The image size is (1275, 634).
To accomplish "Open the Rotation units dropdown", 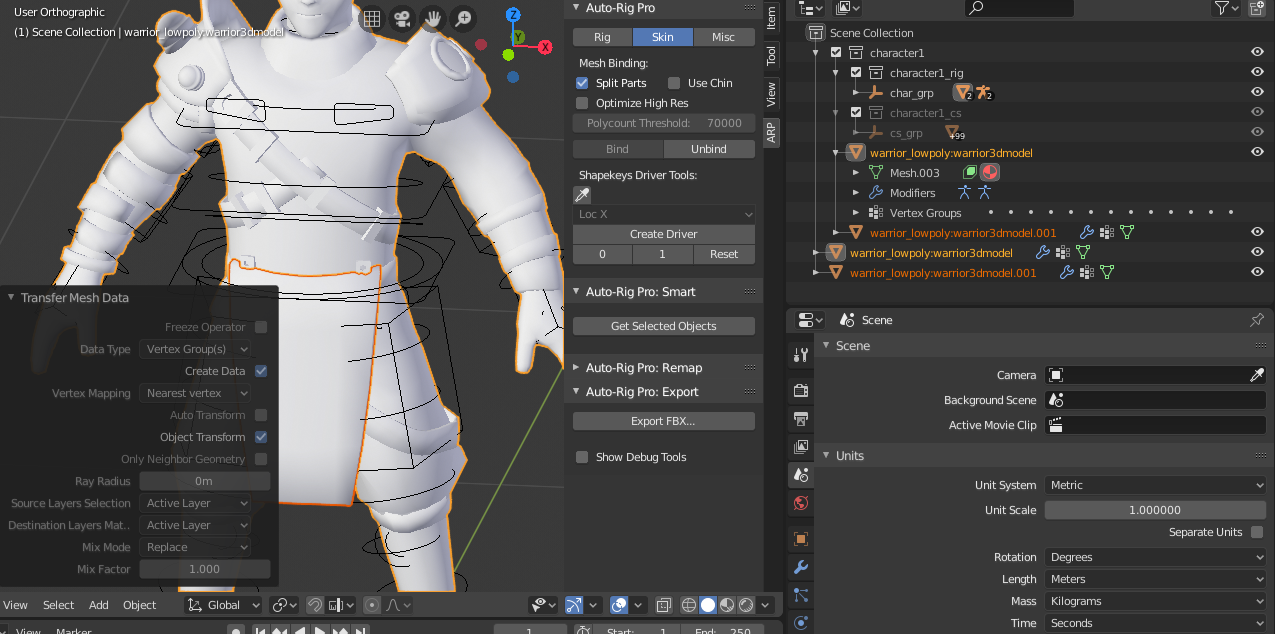I will [x=1156, y=557].
